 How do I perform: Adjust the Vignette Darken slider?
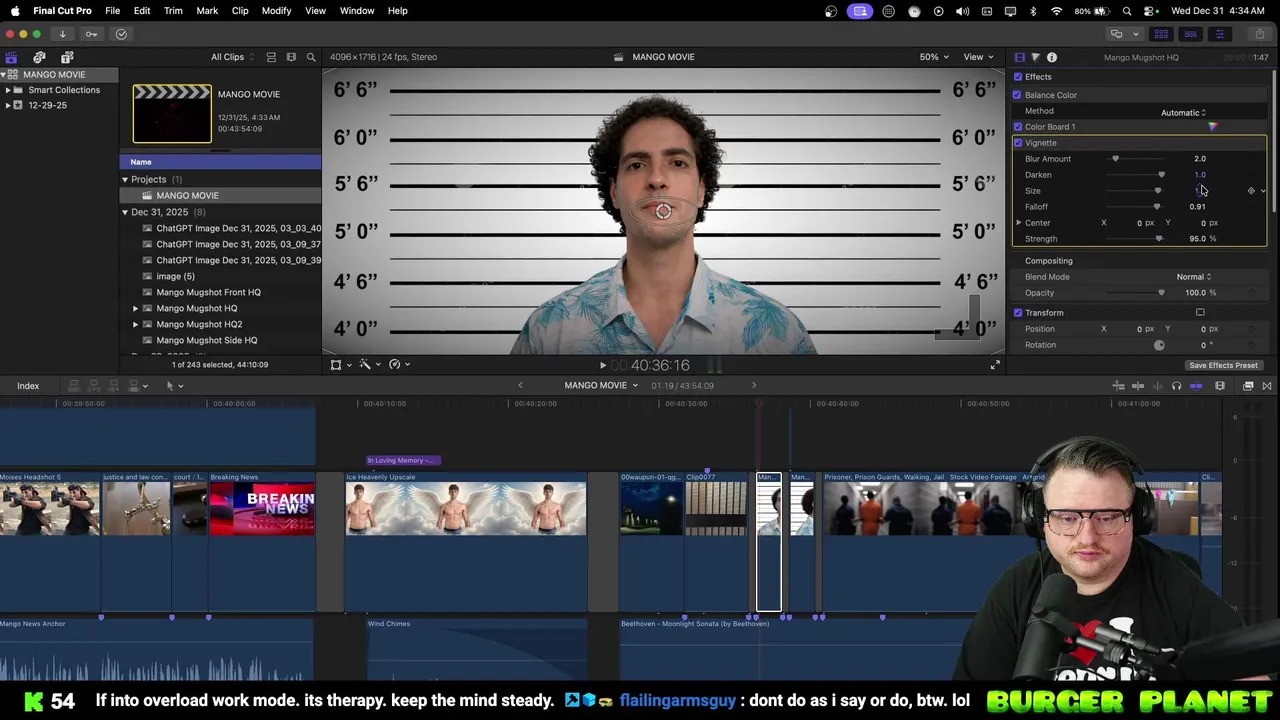click(1161, 175)
